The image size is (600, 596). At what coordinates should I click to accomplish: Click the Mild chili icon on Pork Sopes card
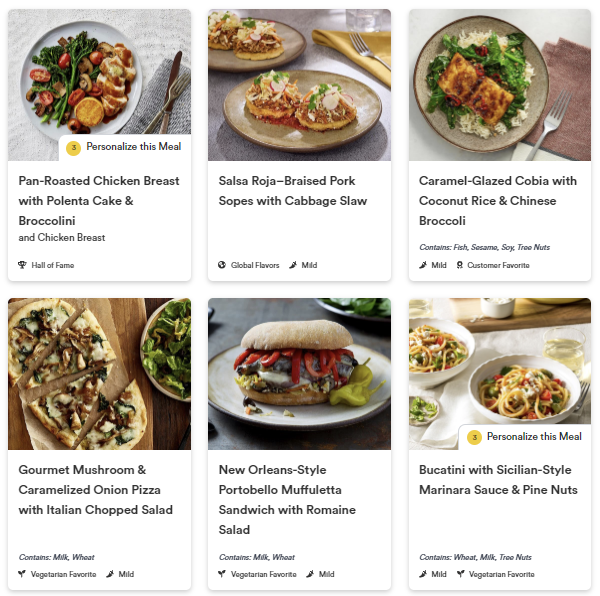[x=293, y=265]
